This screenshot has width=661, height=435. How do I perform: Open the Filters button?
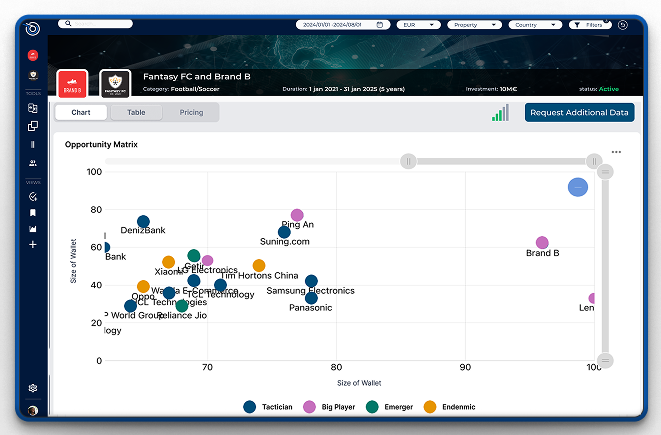(590, 25)
